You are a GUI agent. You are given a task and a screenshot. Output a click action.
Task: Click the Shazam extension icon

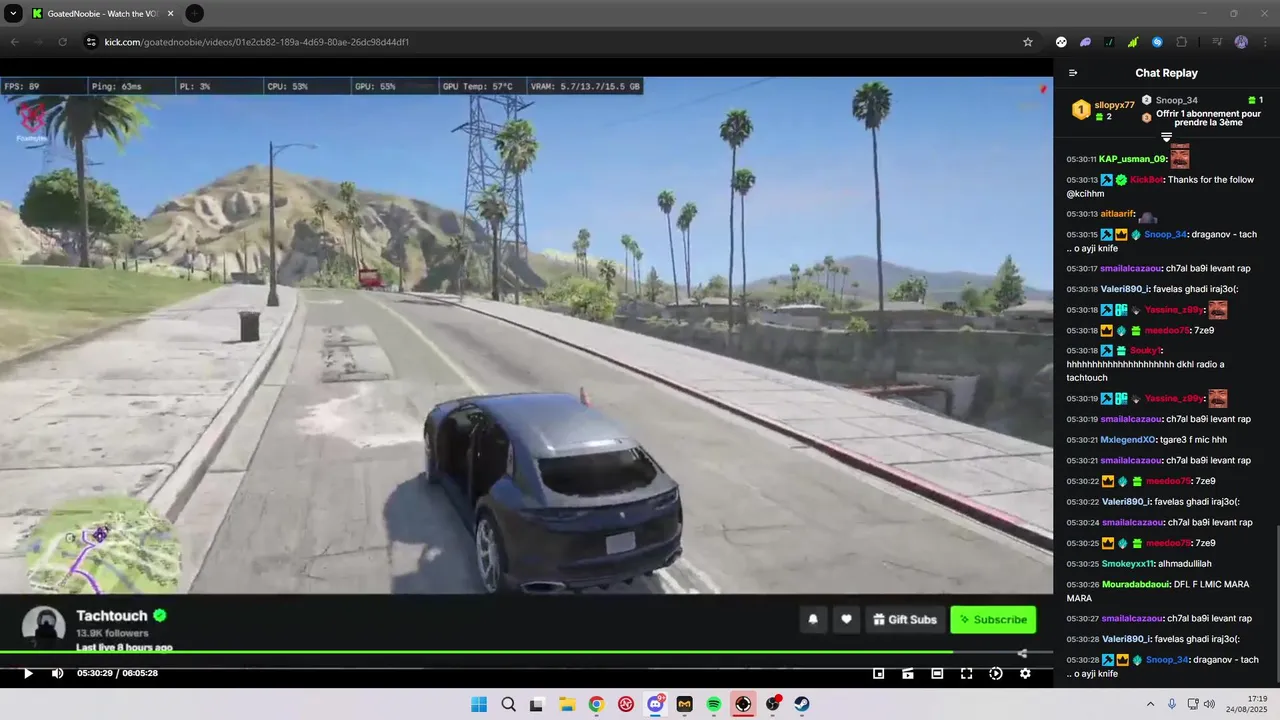pos(1157,42)
